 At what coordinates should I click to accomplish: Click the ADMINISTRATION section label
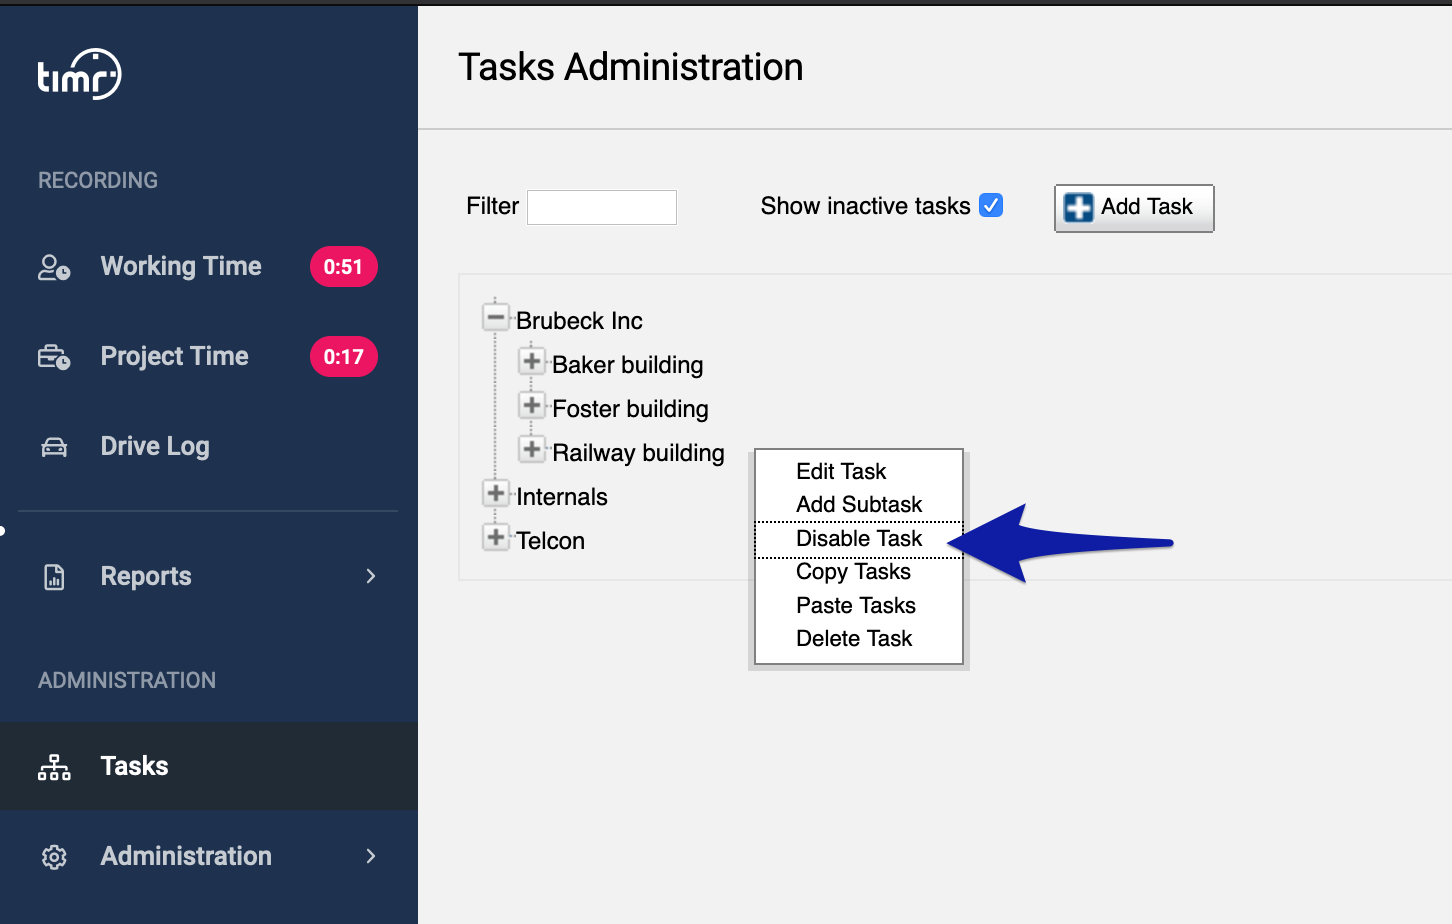127,680
